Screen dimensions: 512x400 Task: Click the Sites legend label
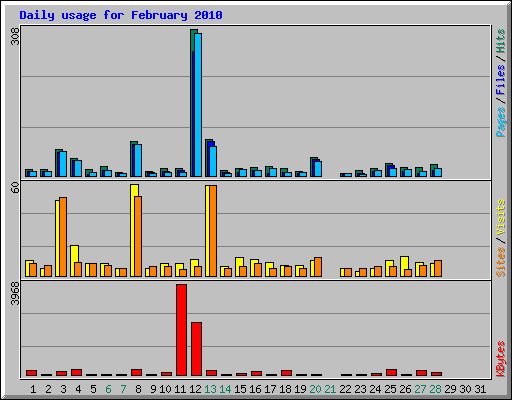pyautogui.click(x=500, y=262)
